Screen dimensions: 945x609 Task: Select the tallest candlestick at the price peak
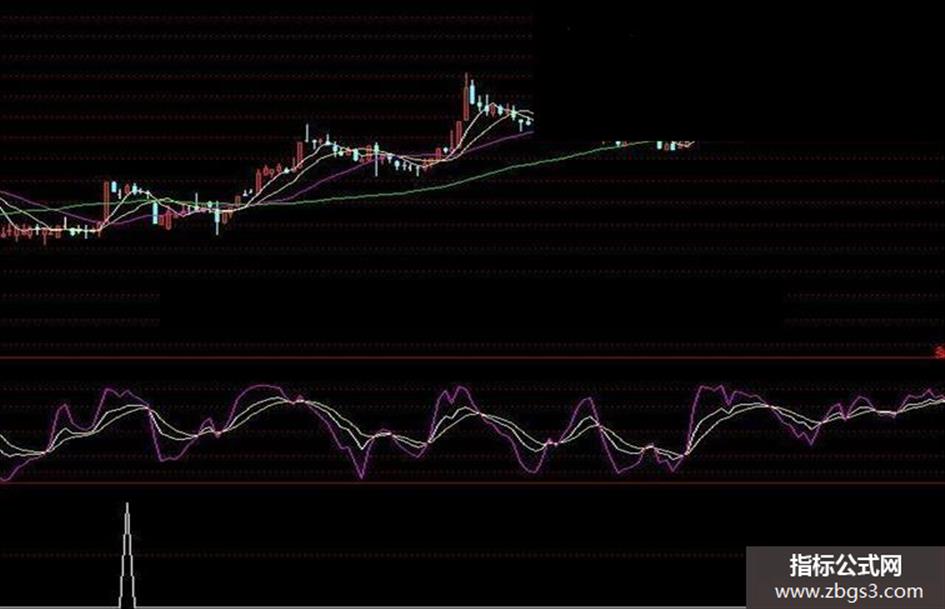point(466,96)
